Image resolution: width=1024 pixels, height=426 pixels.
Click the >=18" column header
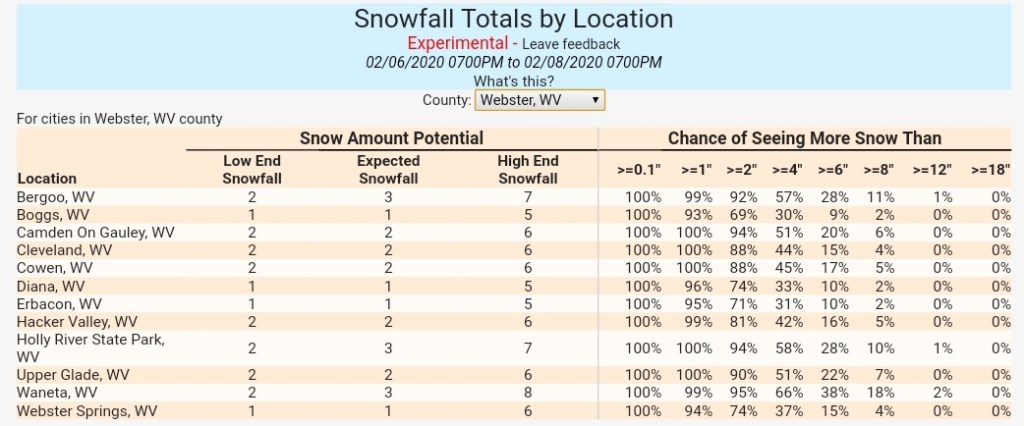(x=990, y=170)
